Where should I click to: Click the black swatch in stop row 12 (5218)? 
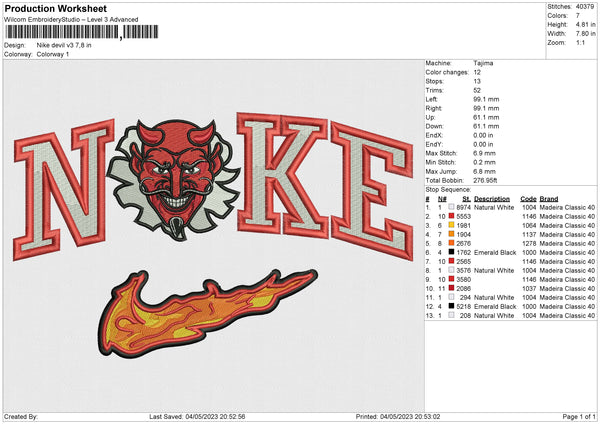(452, 306)
